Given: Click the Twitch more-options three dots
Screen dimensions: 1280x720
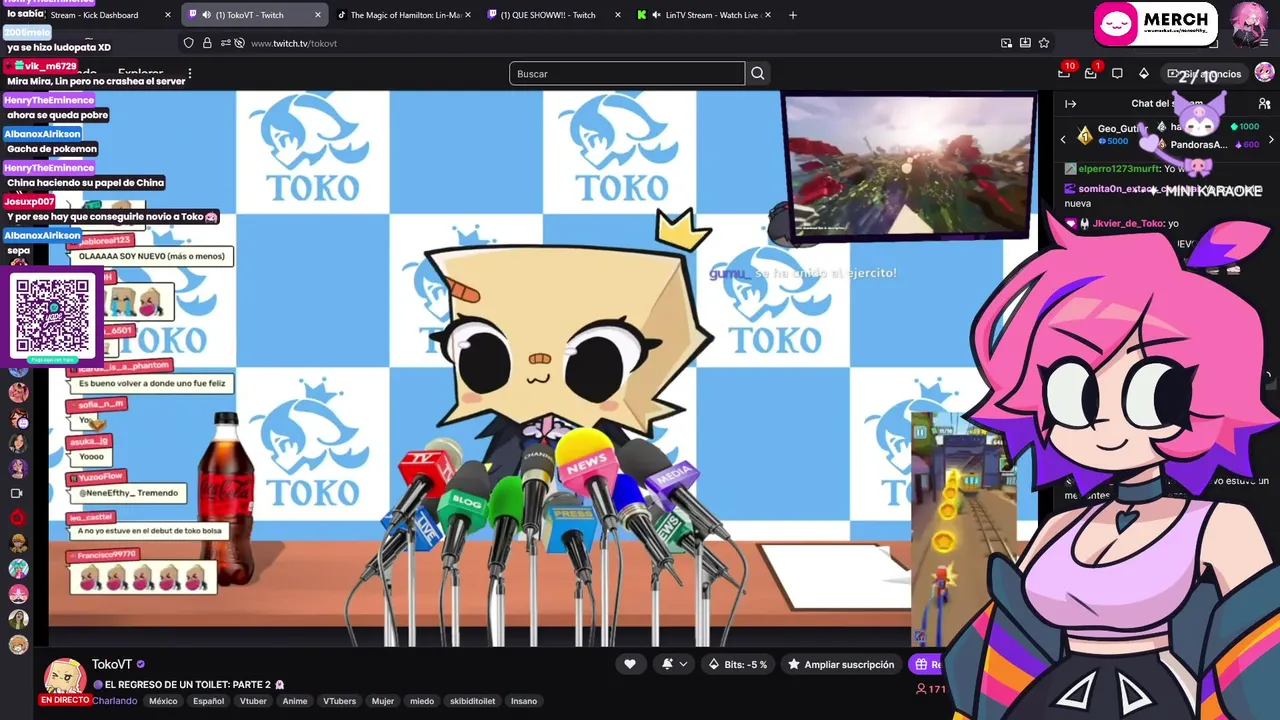Looking at the screenshot, I should coord(189,73).
